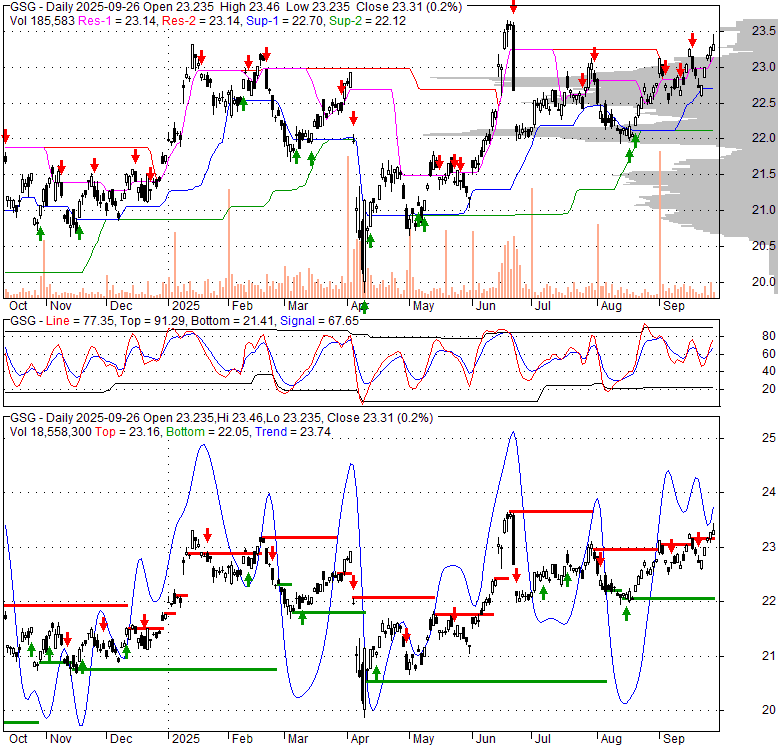780x745 pixels.
Task: Click the Jul label on the bottom chart time axis
Action: point(542,738)
